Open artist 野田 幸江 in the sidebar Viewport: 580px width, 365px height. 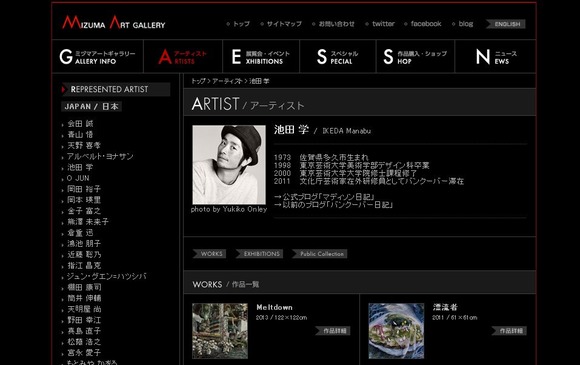pos(84,320)
